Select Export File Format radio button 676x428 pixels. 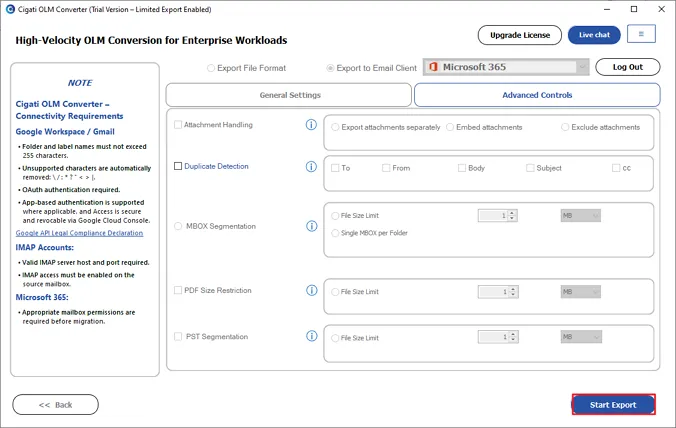click(211, 68)
